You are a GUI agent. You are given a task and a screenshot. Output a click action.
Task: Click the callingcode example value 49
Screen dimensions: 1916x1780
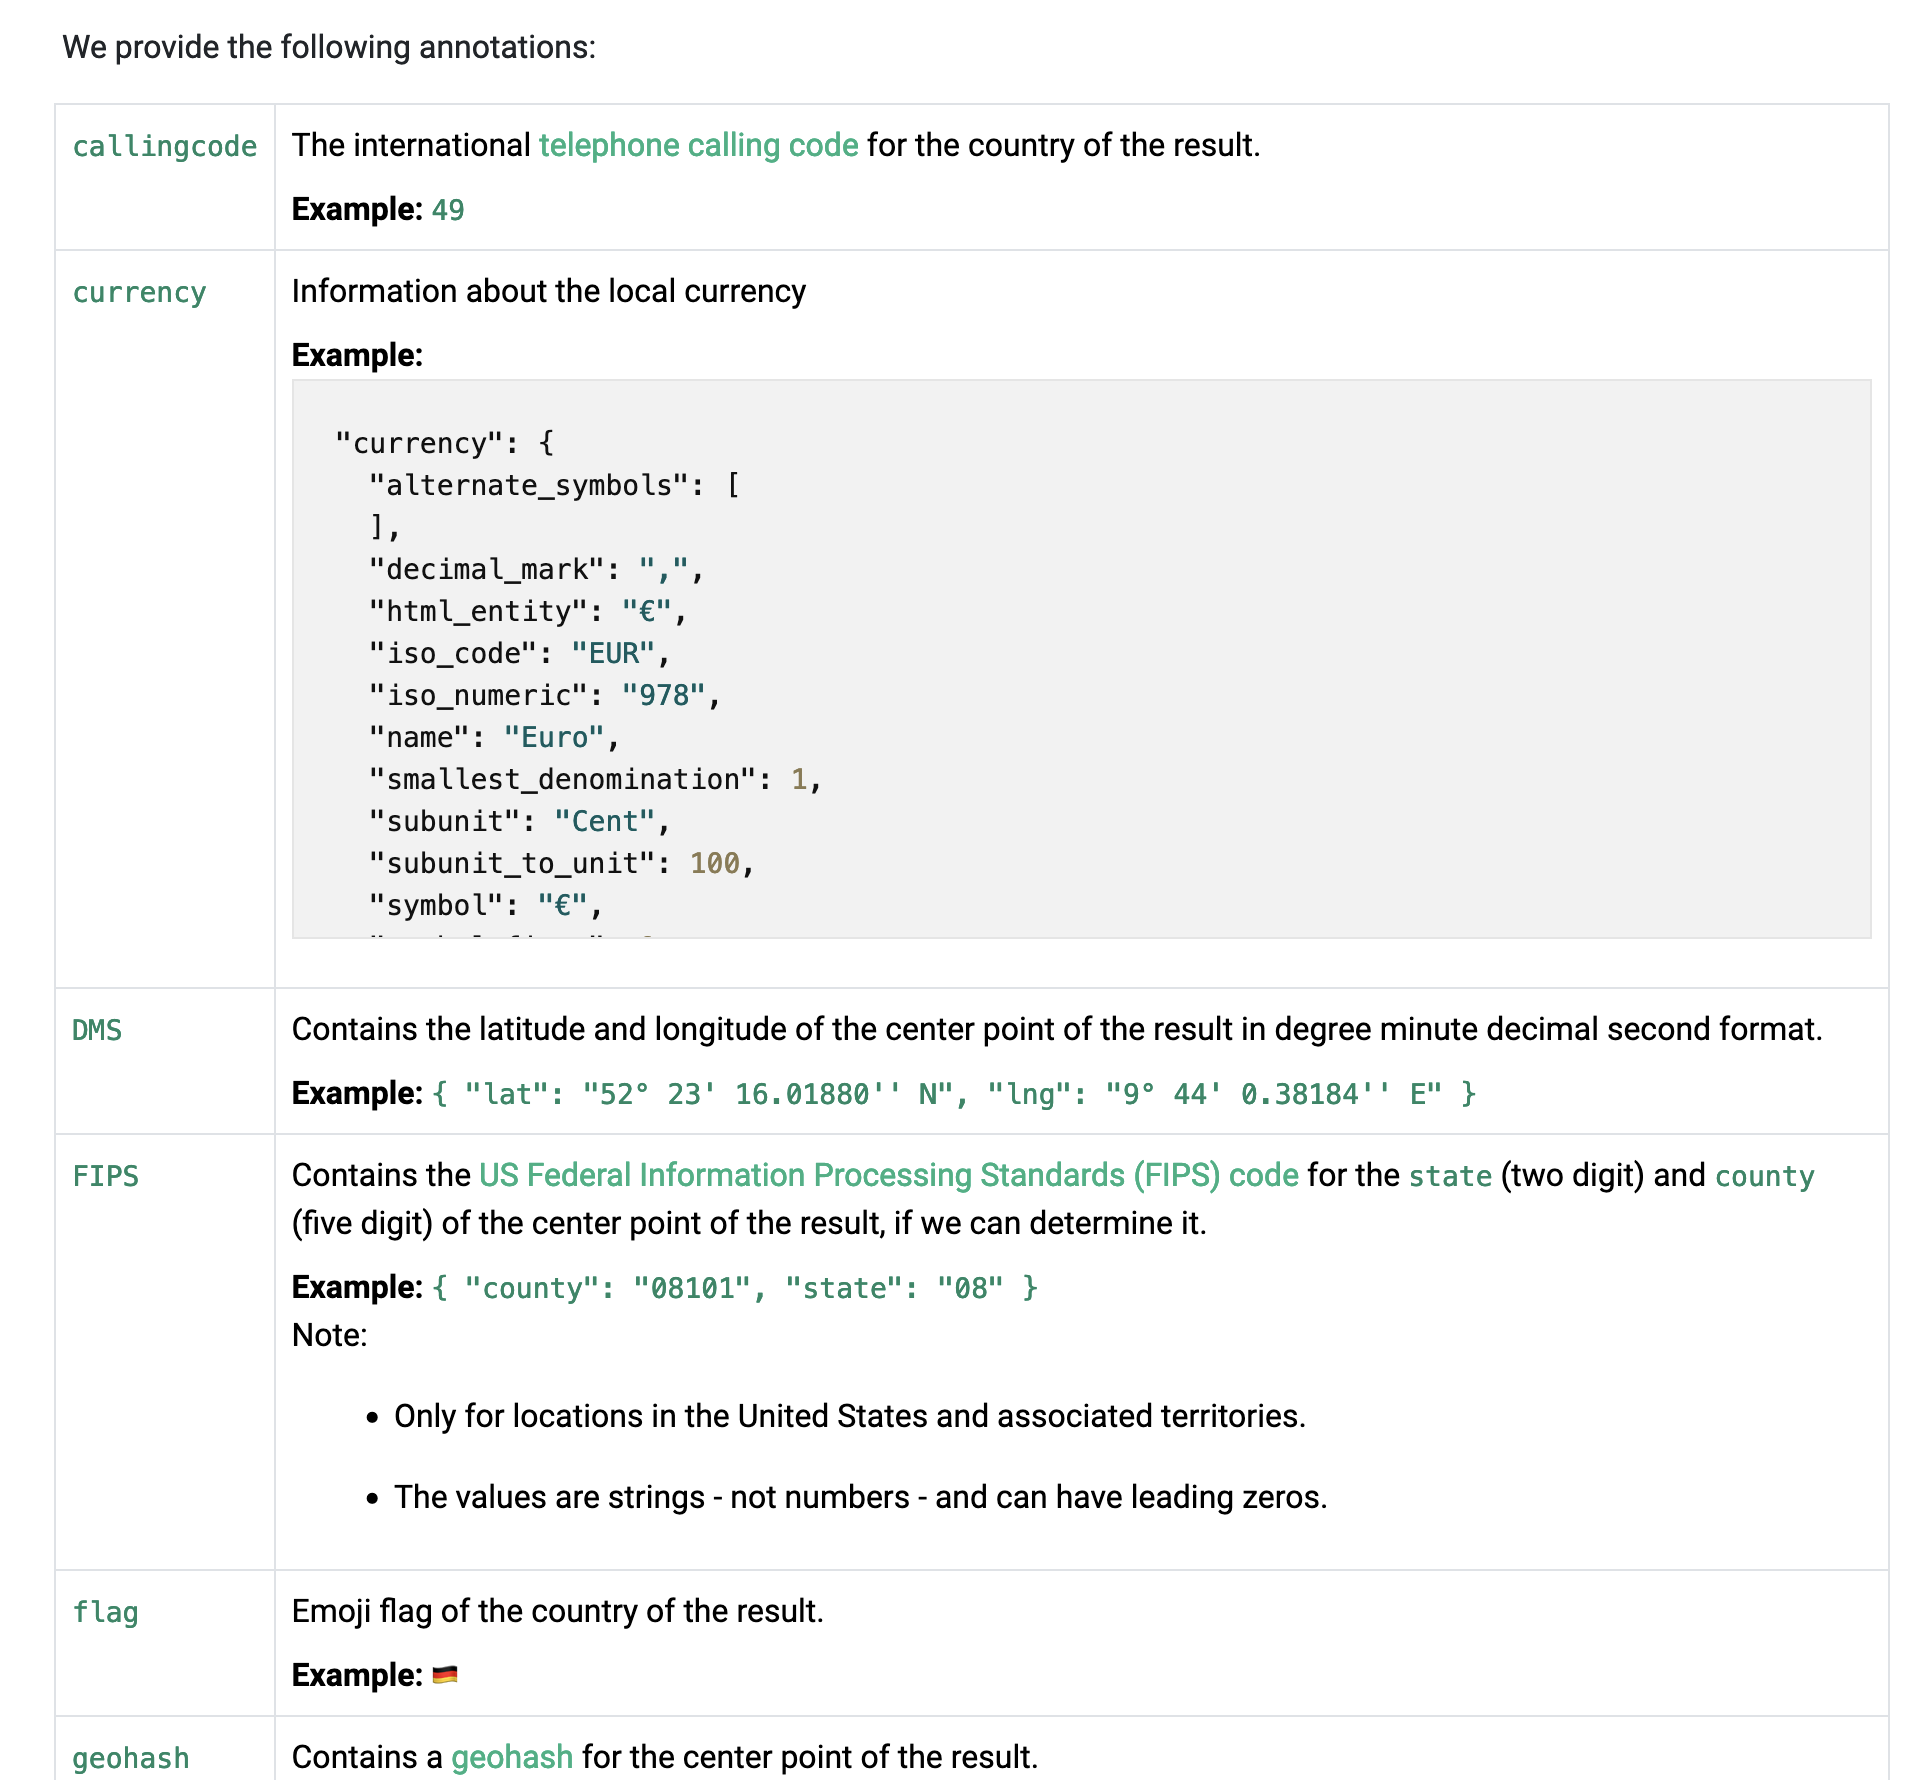[448, 210]
